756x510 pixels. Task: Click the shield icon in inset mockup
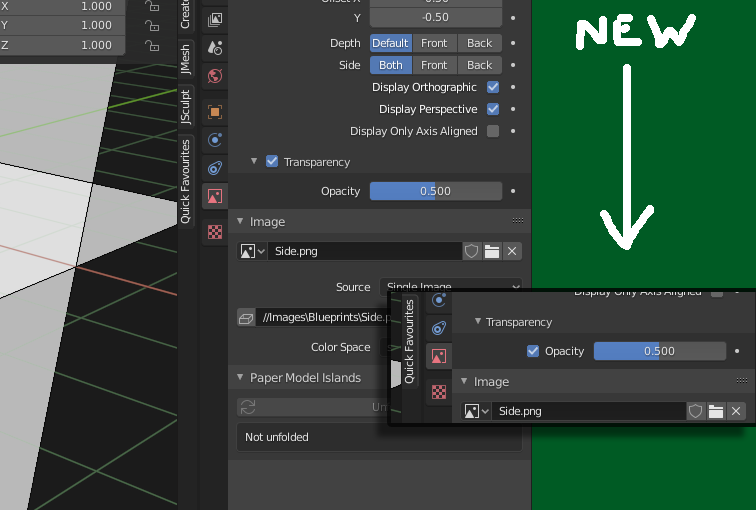pyautogui.click(x=695, y=411)
